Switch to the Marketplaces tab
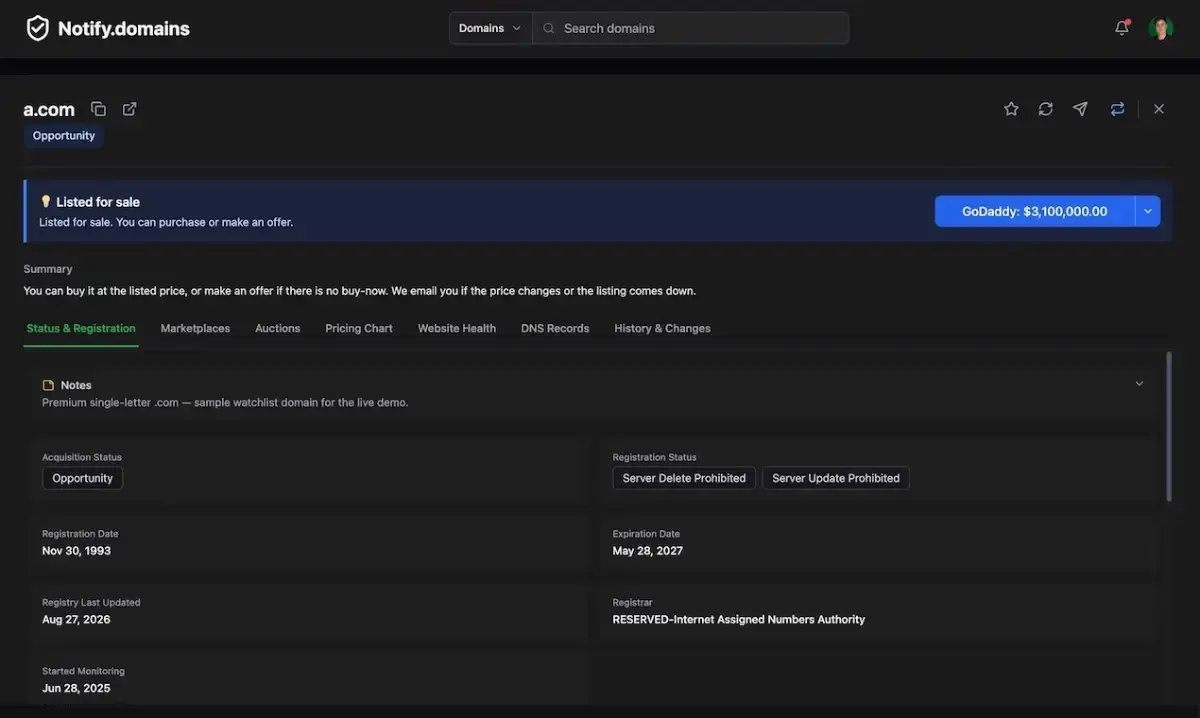 [x=195, y=328]
